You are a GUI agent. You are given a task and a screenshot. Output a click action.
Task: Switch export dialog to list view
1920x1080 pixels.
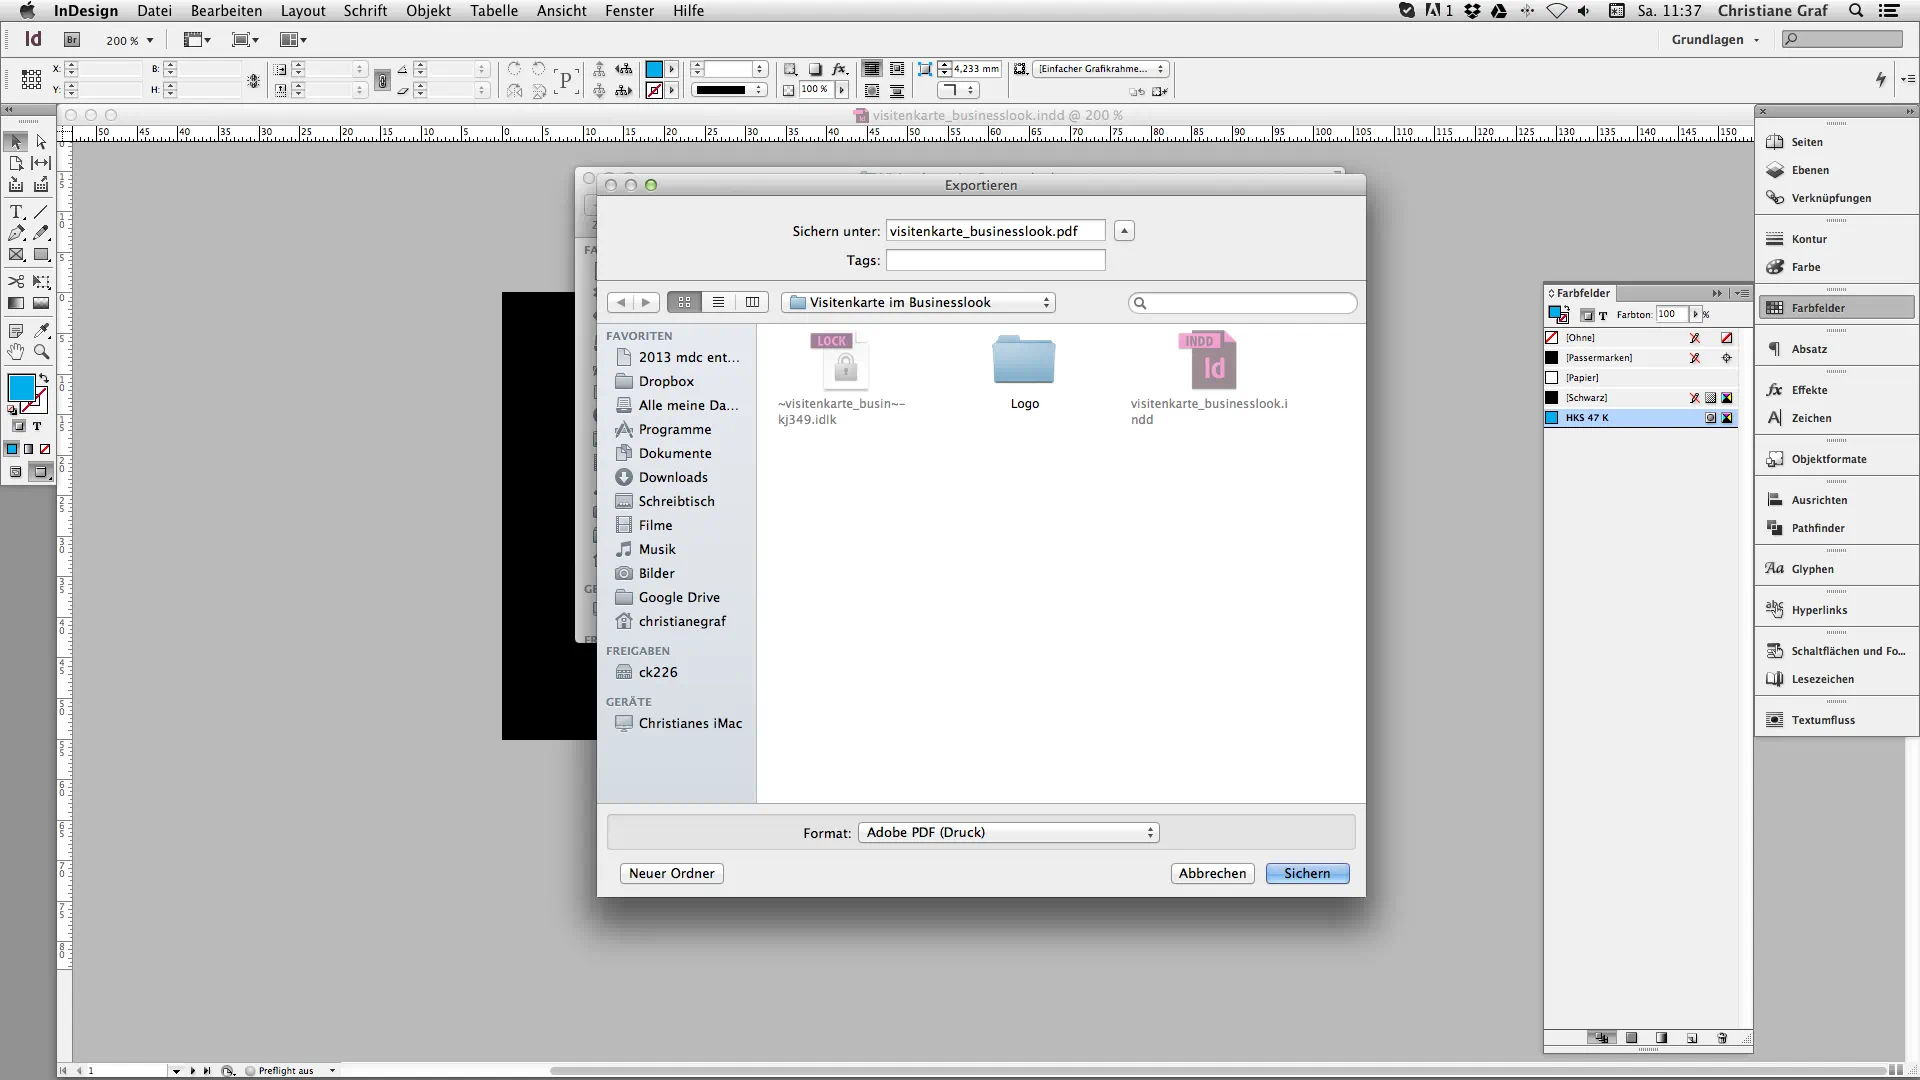719,302
